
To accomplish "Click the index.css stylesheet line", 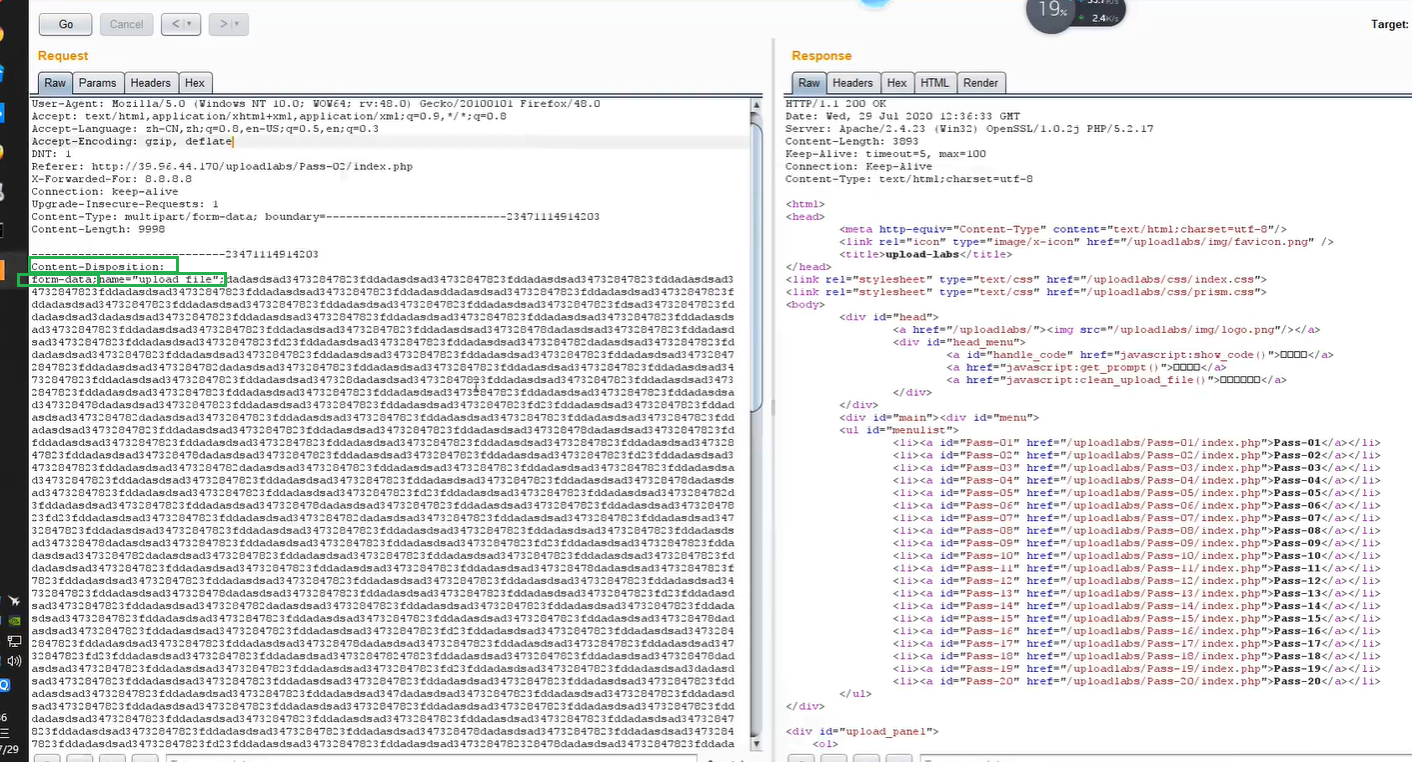I will (x=1026, y=280).
